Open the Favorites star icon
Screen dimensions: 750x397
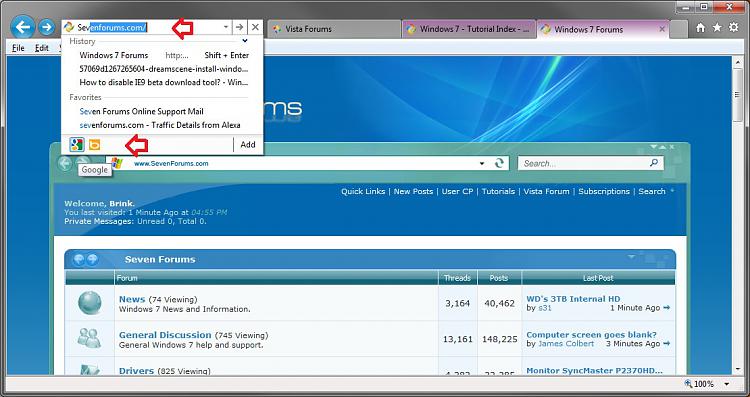tap(717, 28)
